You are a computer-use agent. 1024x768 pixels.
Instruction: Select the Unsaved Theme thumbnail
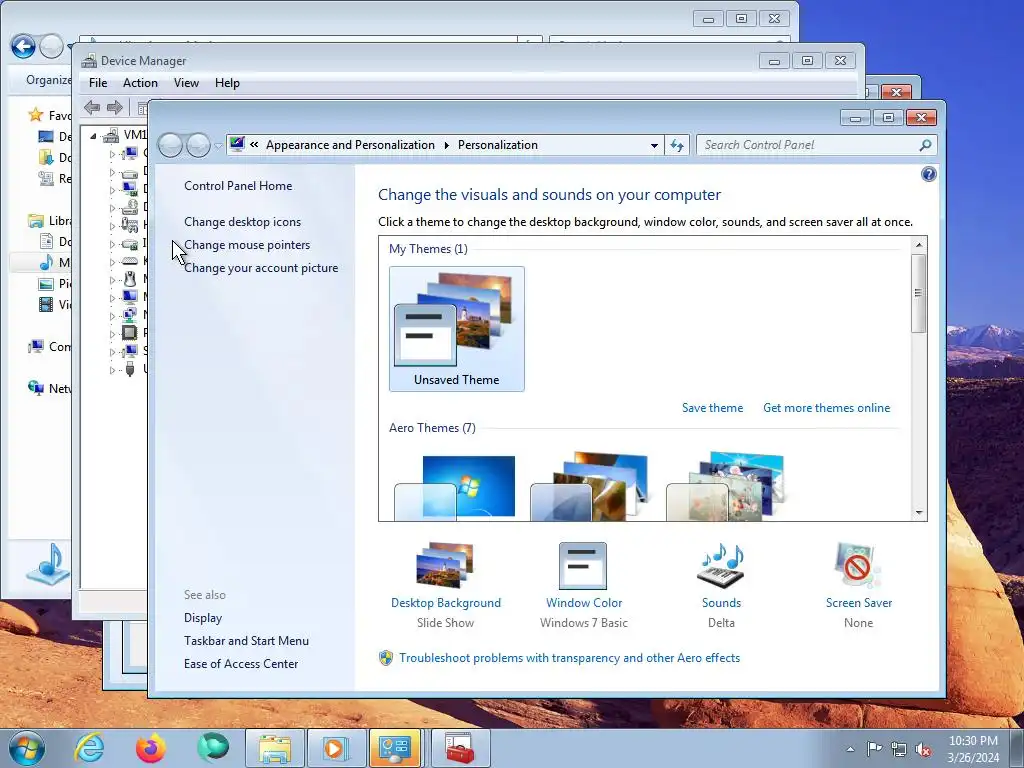point(456,328)
